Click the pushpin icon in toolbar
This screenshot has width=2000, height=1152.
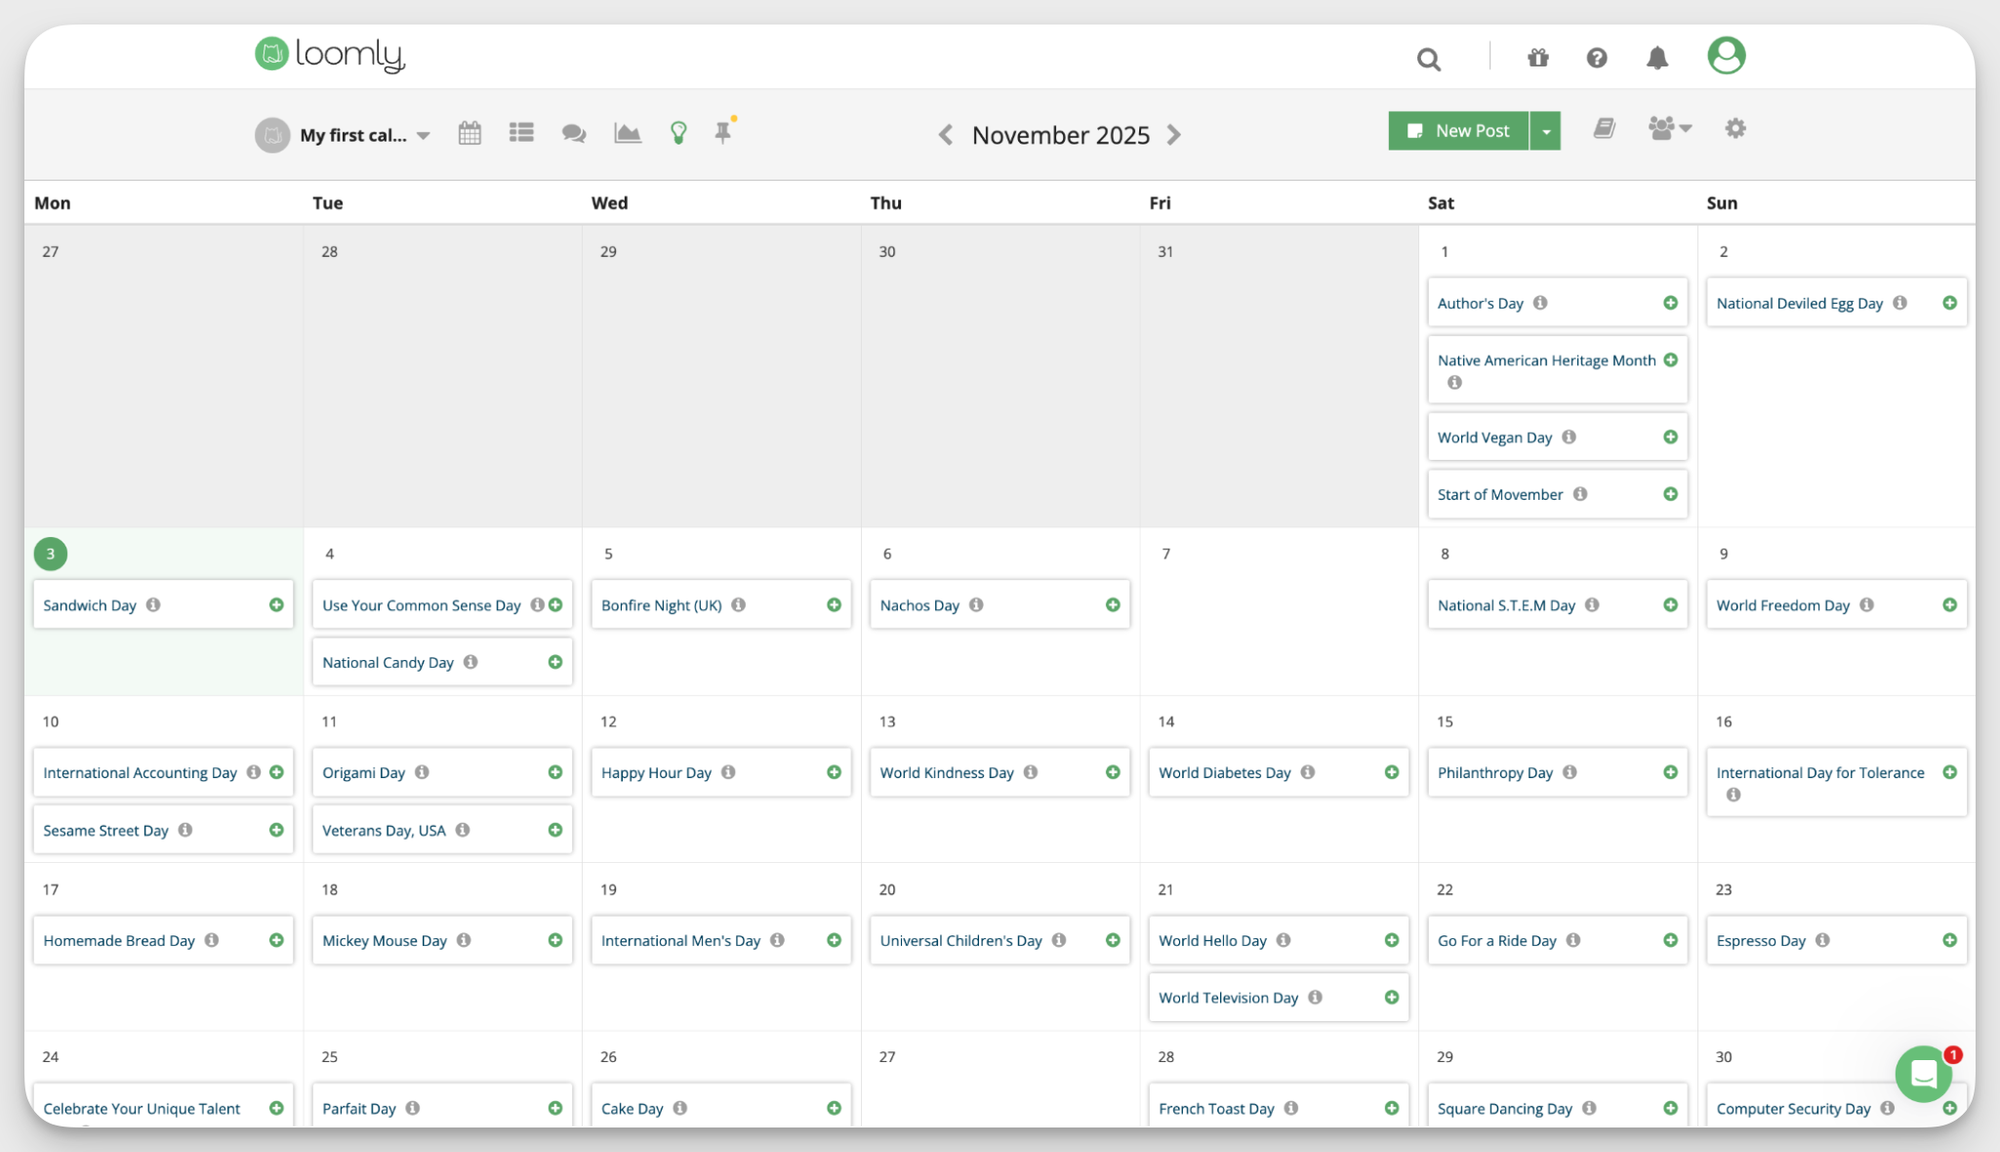pos(723,133)
